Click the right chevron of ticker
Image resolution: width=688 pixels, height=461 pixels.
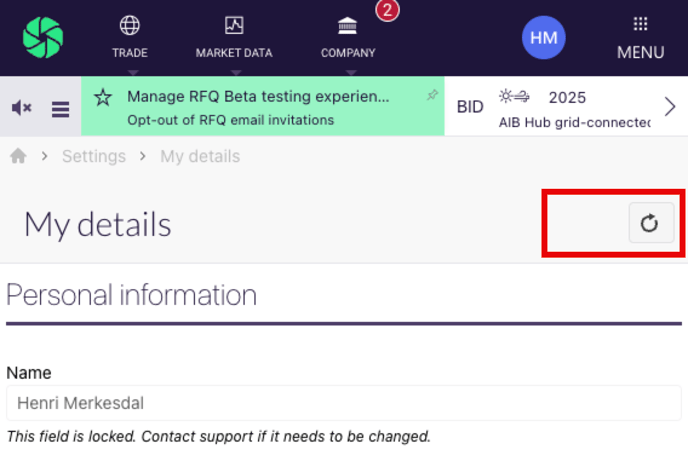point(670,107)
